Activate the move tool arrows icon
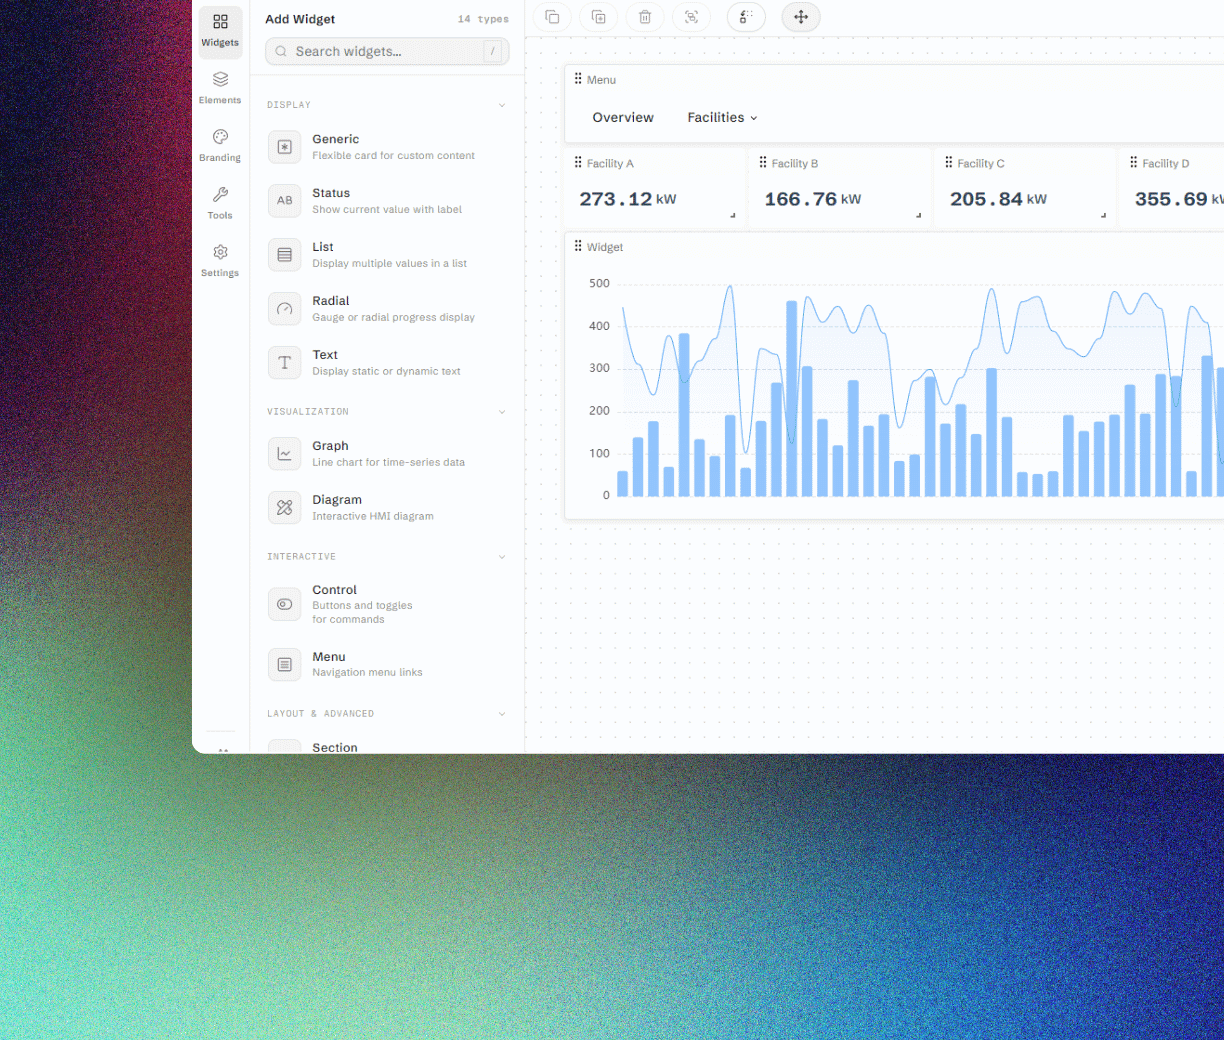 [x=801, y=17]
